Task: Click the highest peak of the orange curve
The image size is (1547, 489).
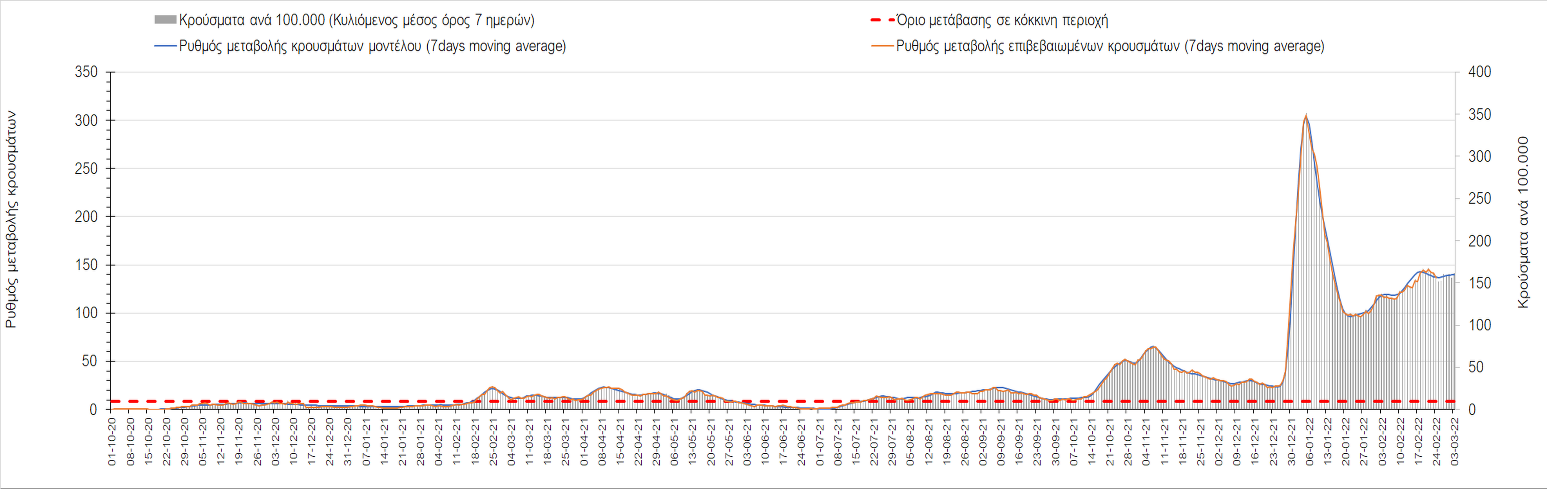Action: tap(1306, 116)
